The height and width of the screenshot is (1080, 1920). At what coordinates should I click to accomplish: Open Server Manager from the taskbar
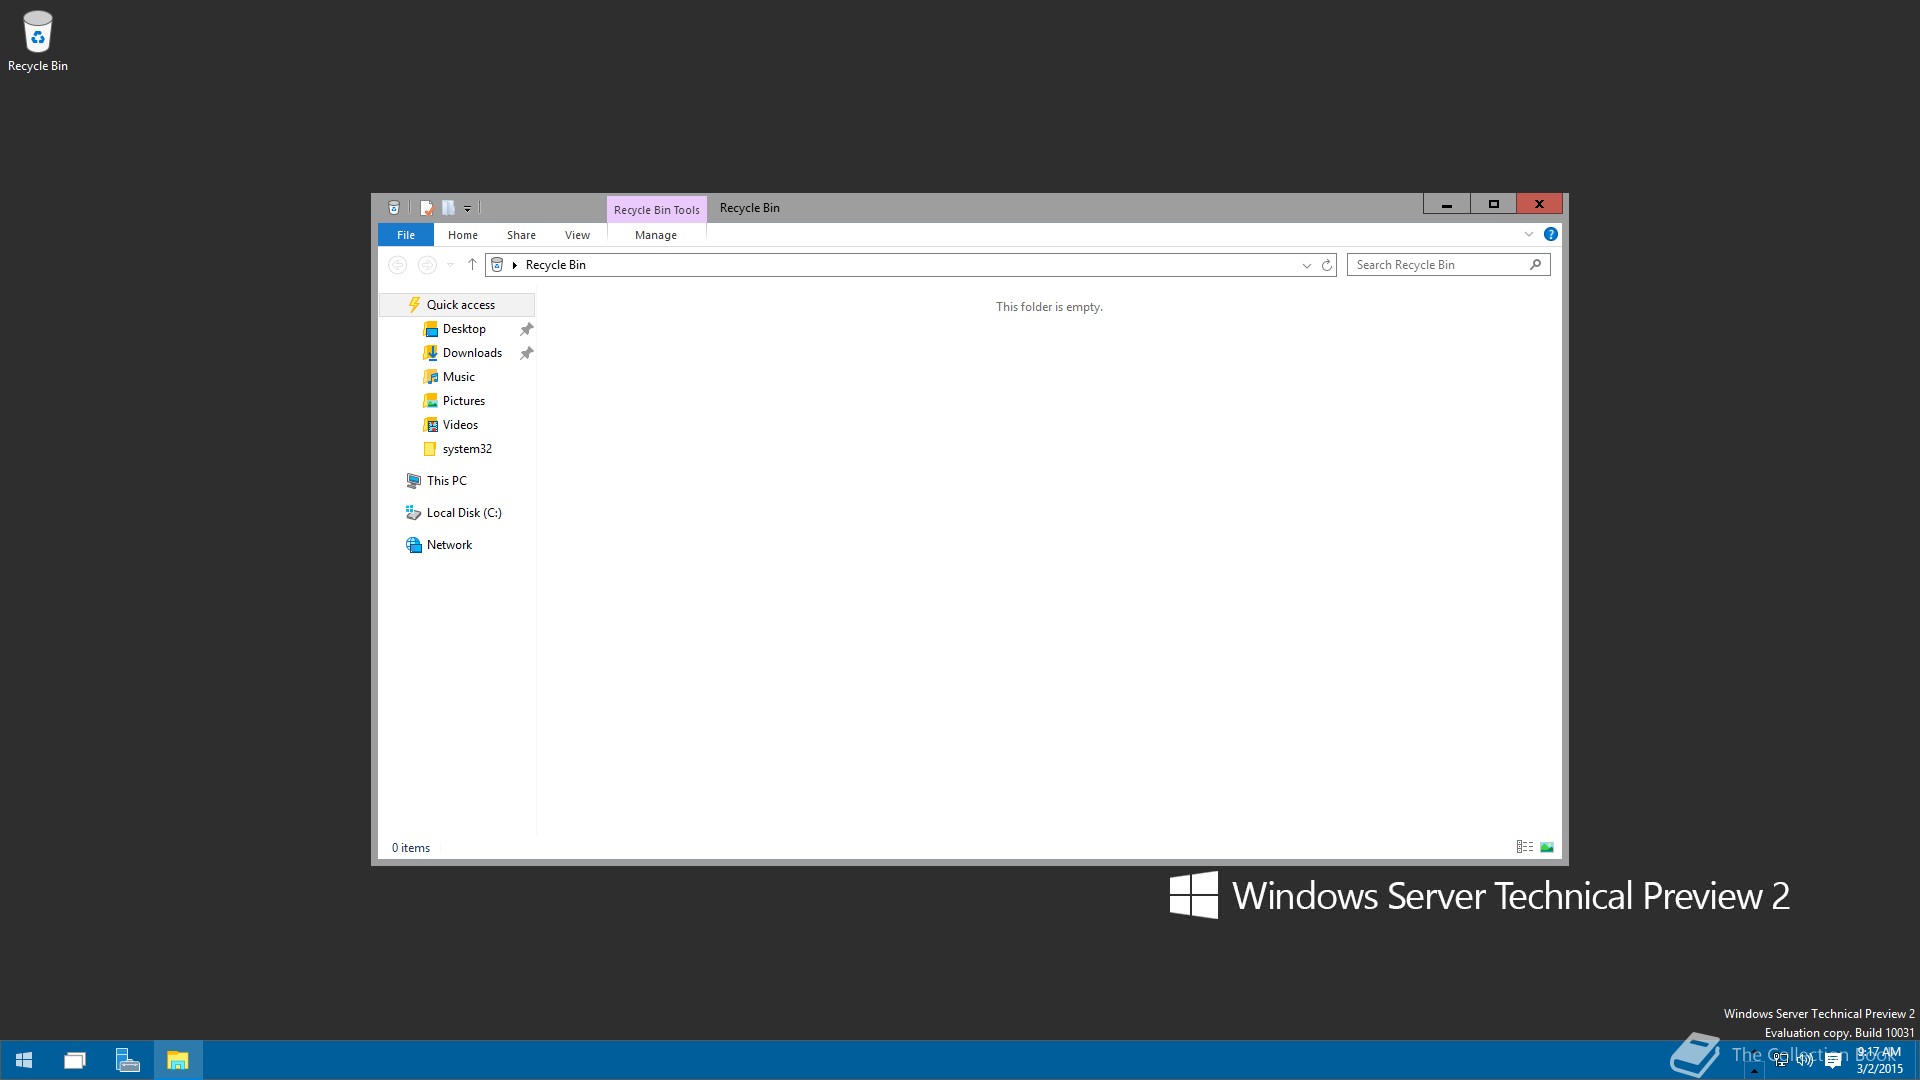127,1060
